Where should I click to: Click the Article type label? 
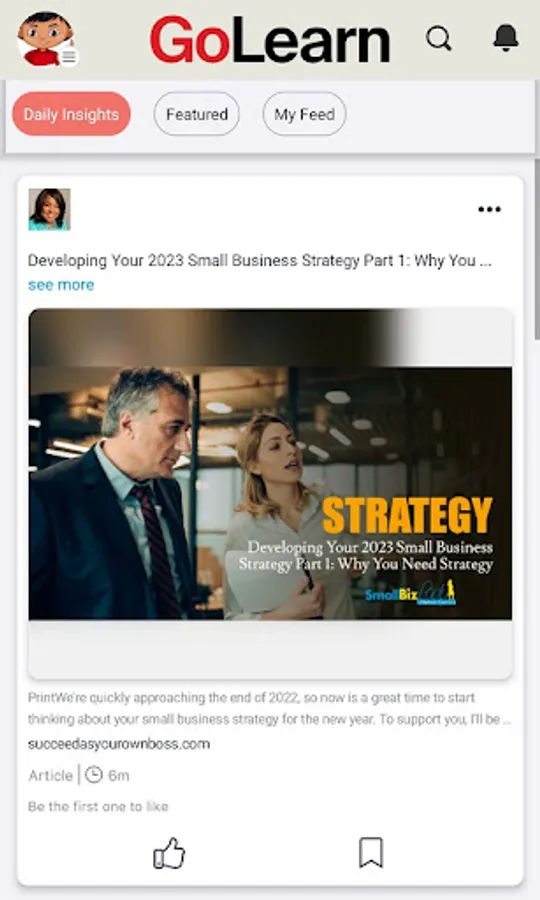pos(50,775)
